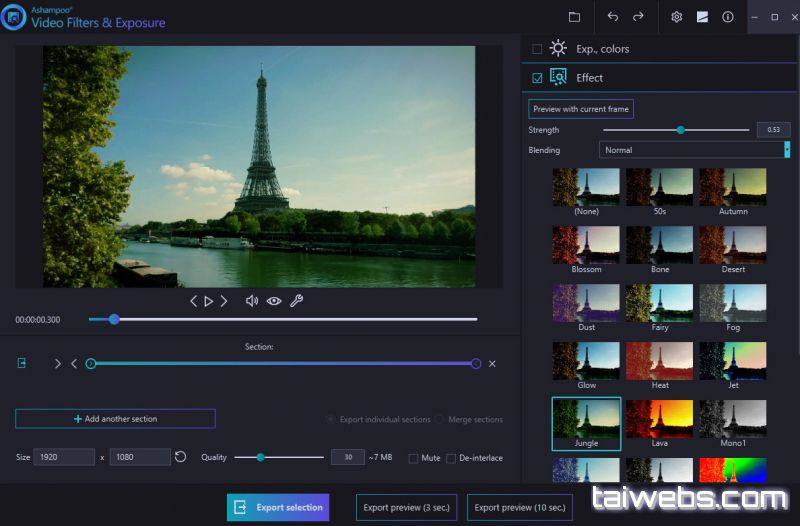Toggle preview eye icon below video
Viewport: 800px width, 526px height.
click(x=273, y=301)
